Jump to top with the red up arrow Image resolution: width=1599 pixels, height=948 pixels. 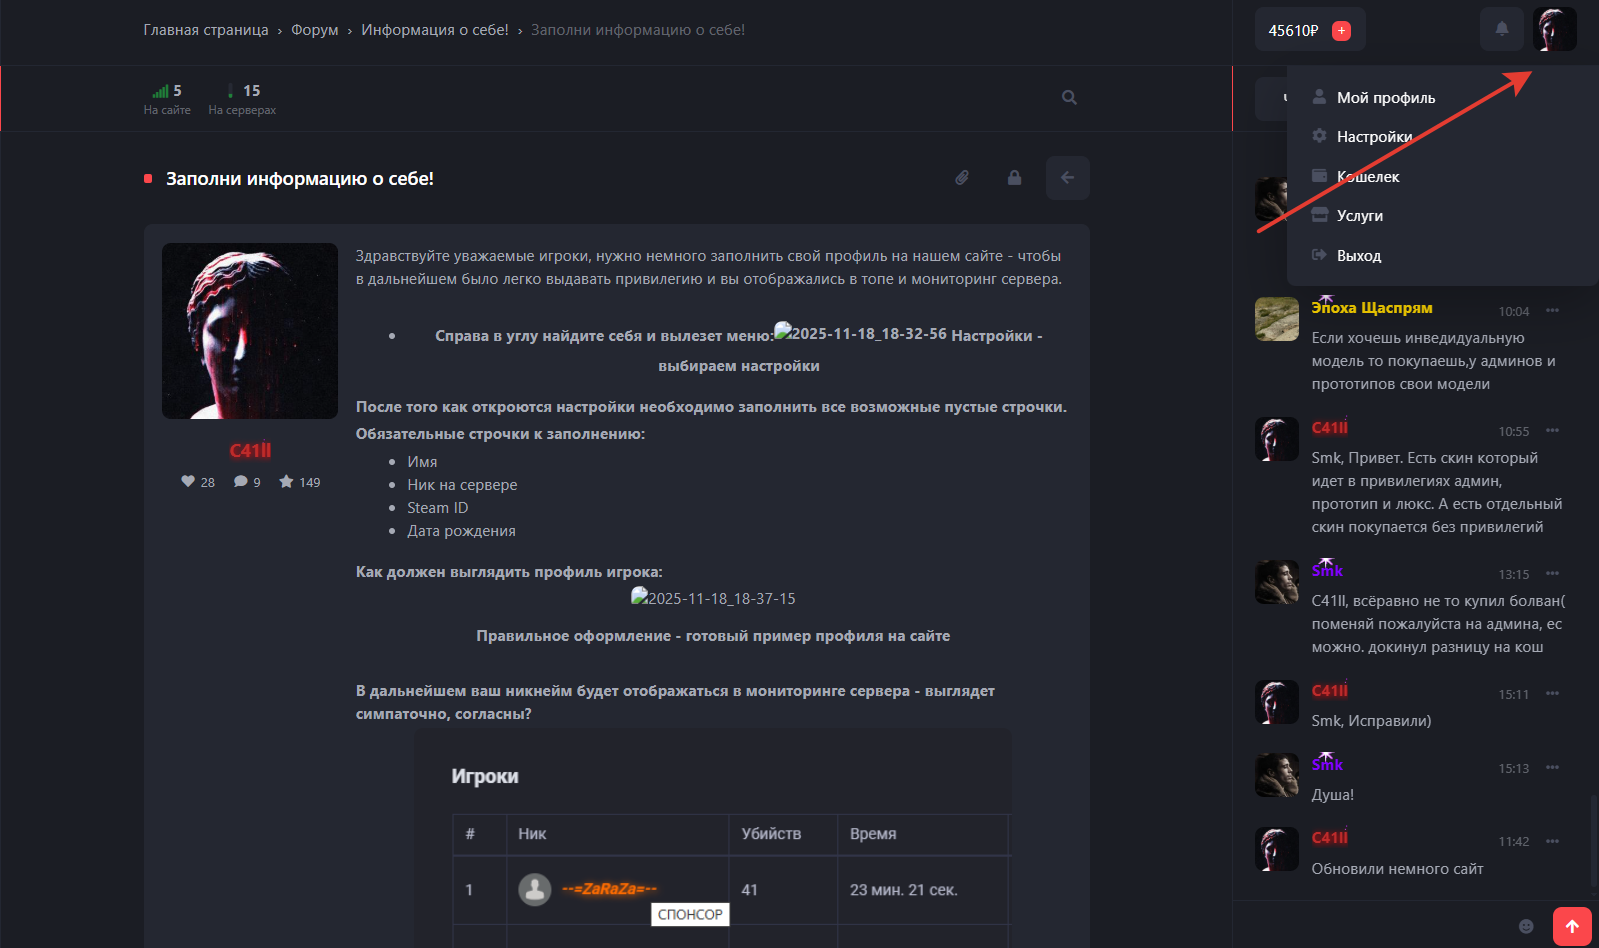pyautogui.click(x=1572, y=926)
